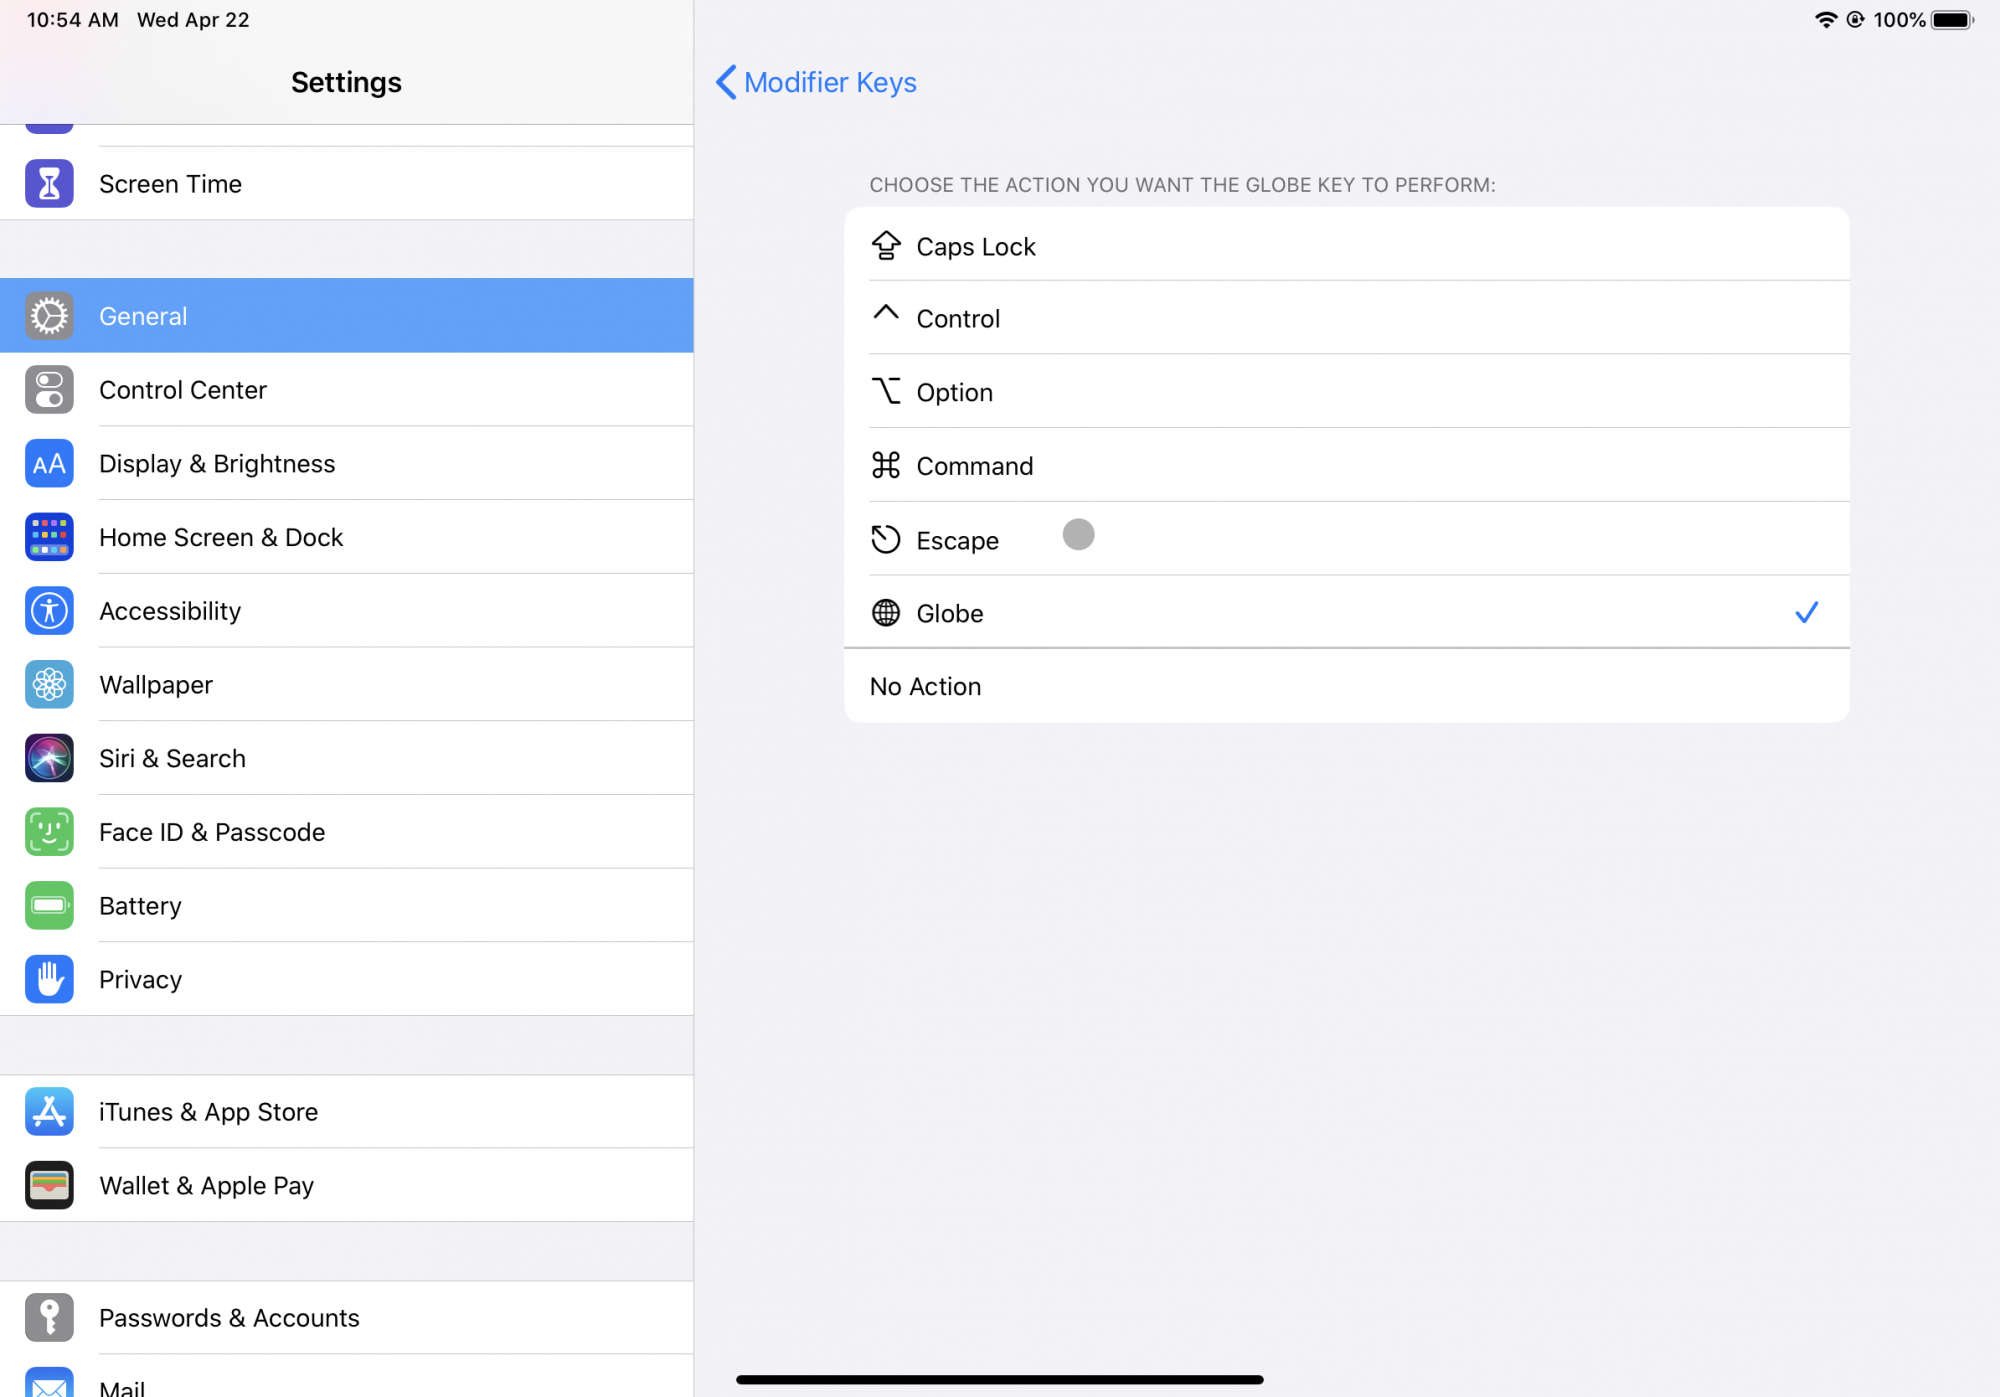Open Battery settings
This screenshot has width=2000, height=1397.
tap(347, 906)
